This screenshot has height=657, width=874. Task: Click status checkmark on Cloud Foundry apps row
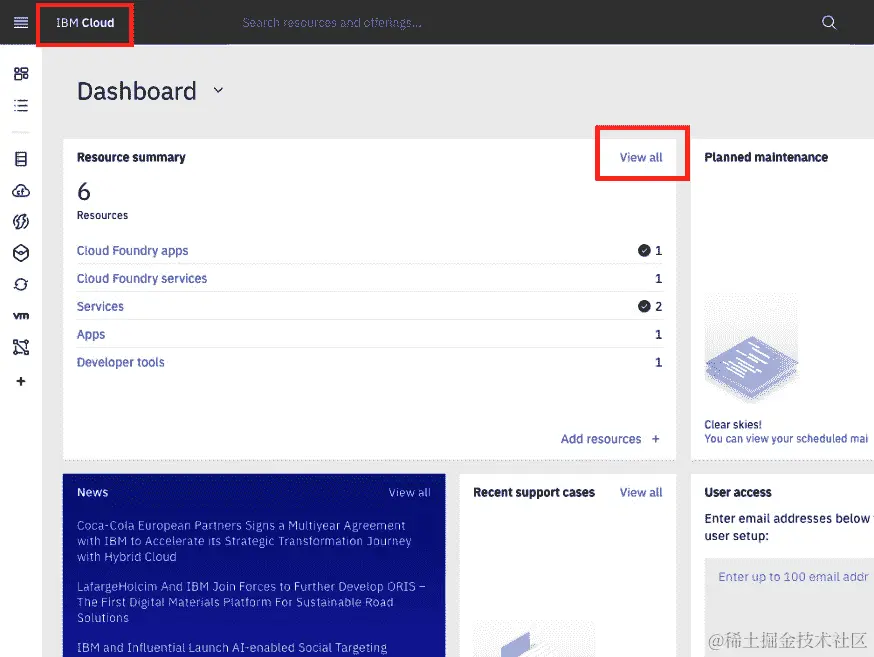click(x=644, y=251)
